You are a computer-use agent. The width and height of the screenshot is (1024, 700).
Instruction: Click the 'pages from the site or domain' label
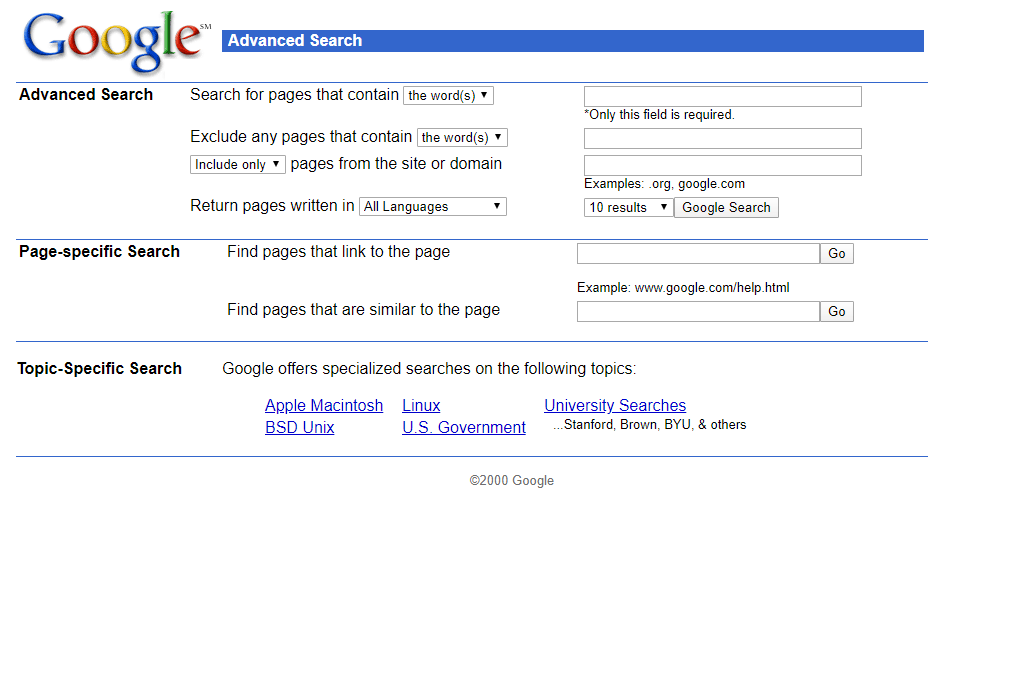coord(396,164)
